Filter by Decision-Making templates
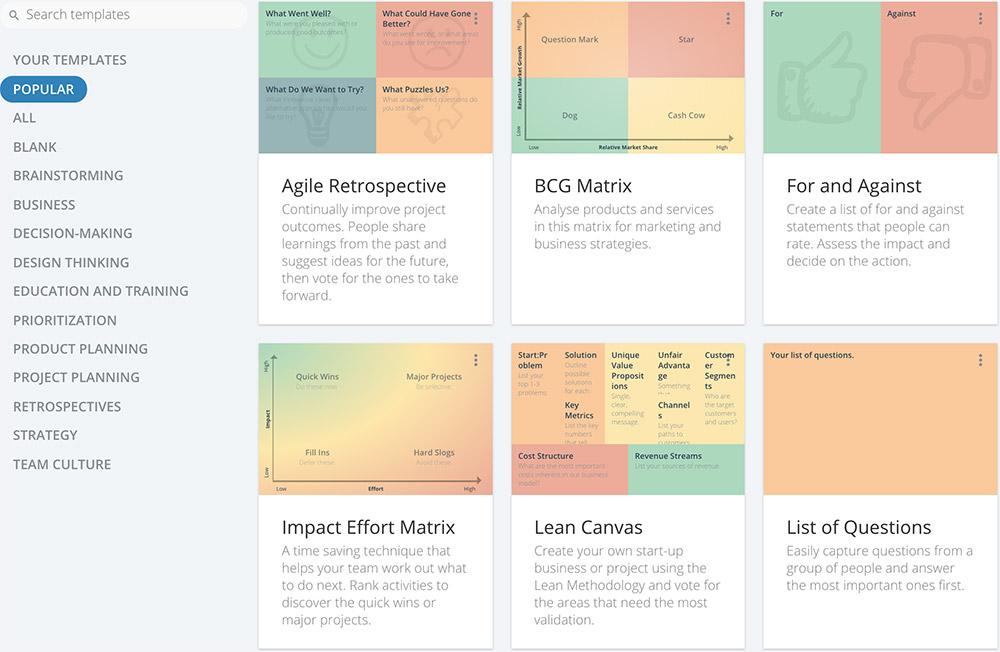 [x=72, y=233]
